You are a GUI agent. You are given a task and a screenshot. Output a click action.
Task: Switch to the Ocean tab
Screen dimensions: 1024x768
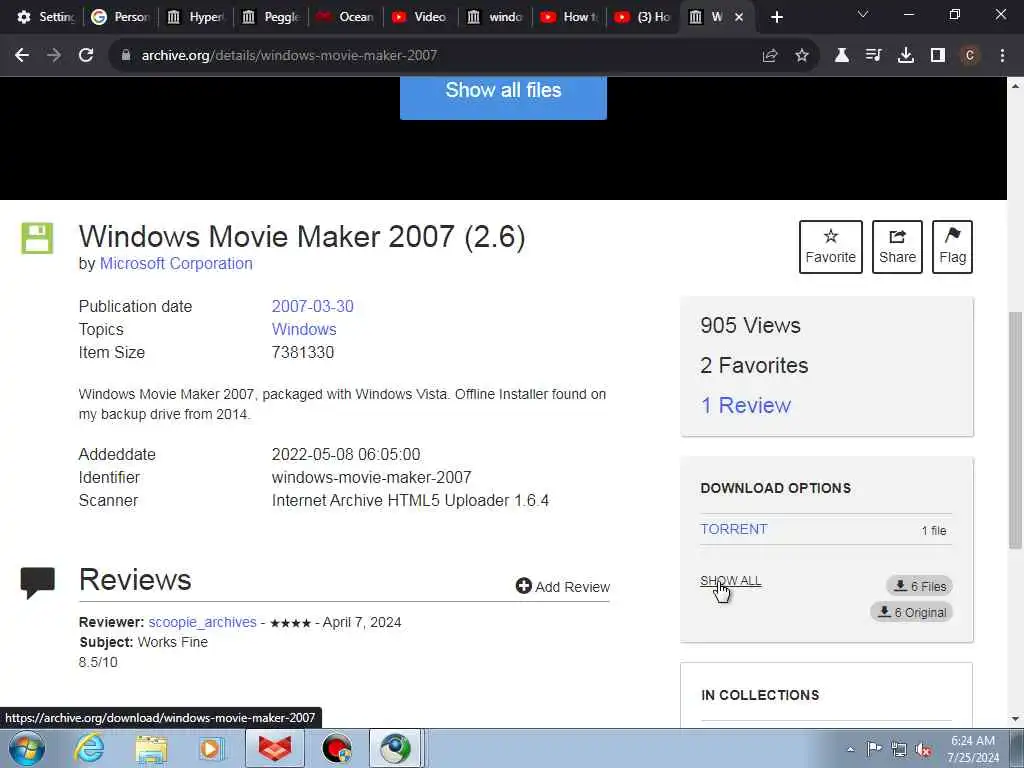[345, 17]
